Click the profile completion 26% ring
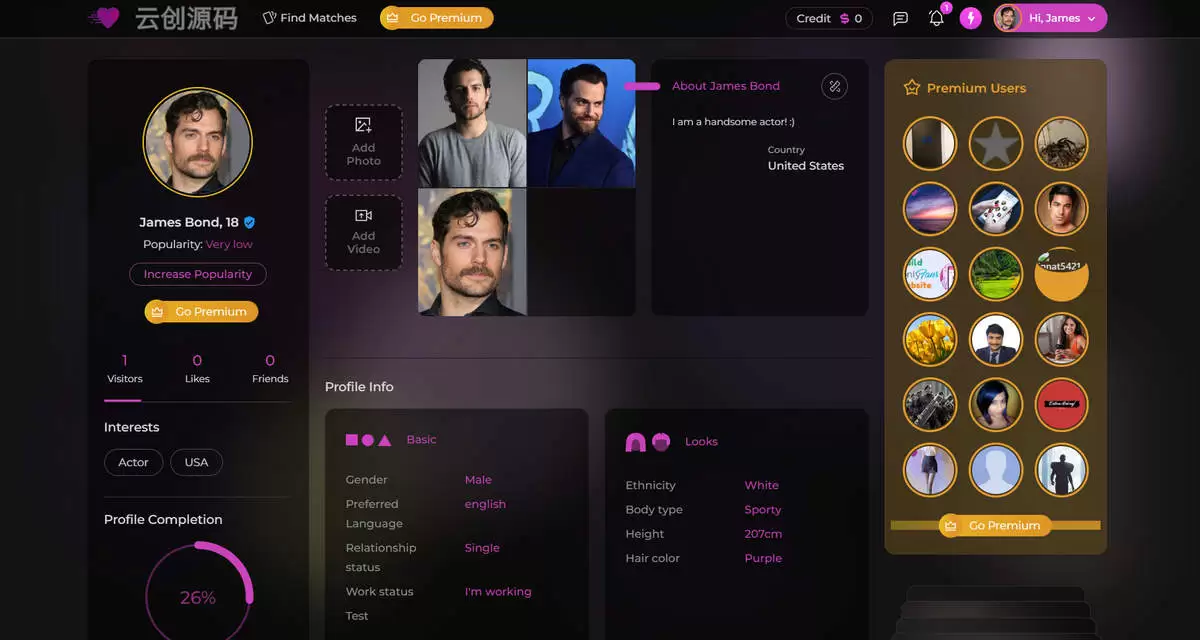1200x640 pixels. [198, 596]
